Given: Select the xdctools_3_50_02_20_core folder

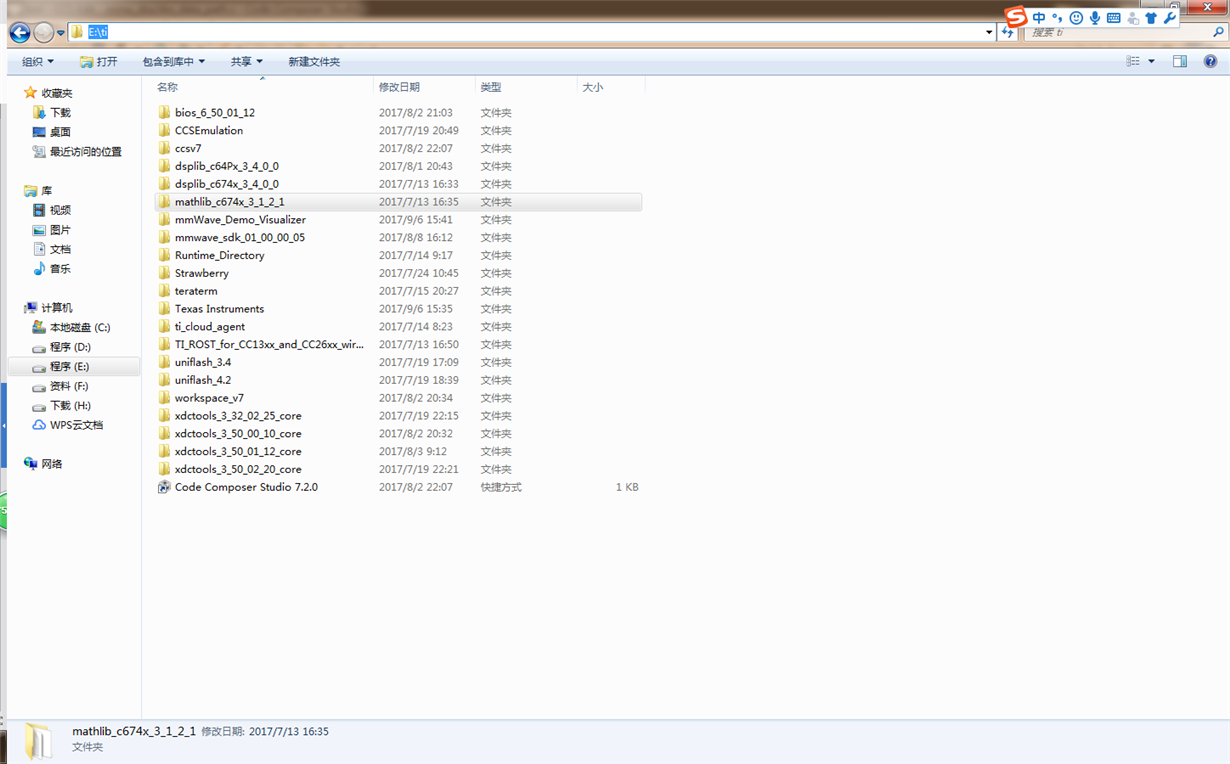Looking at the screenshot, I should click(238, 469).
